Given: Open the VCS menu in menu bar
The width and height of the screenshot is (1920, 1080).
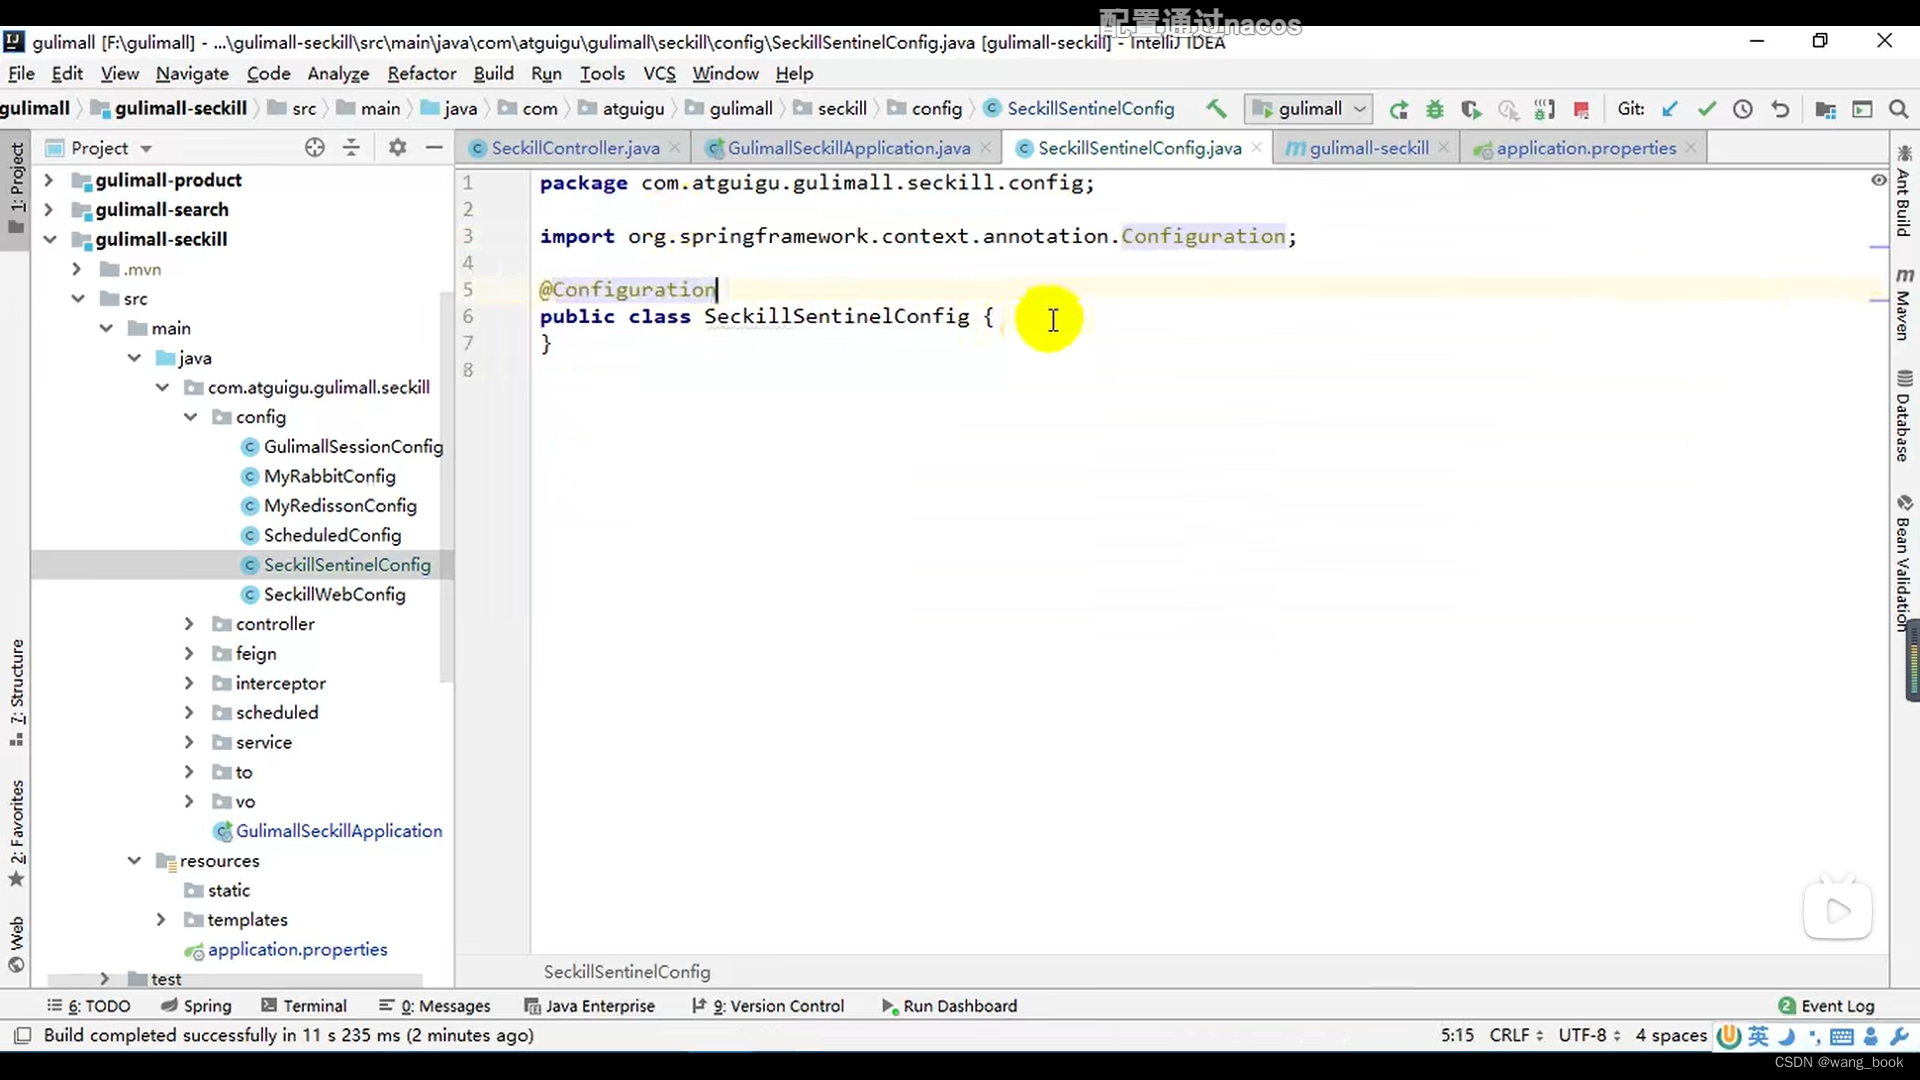Looking at the screenshot, I should (658, 73).
